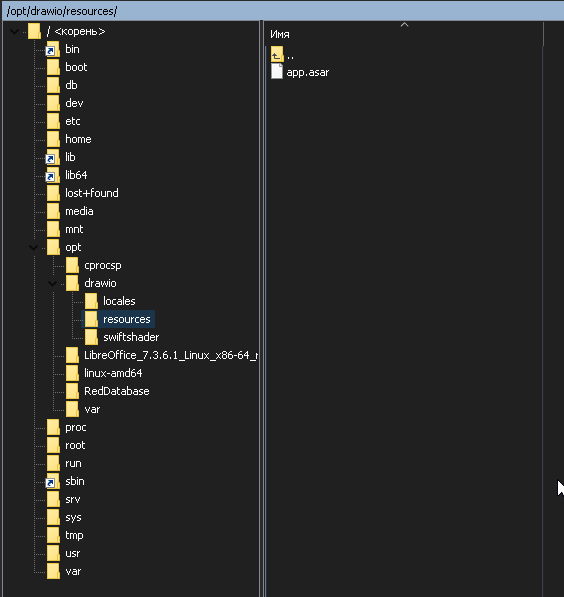Select the cprocsp folder
The width and height of the screenshot is (564, 597).
pyautogui.click(x=103, y=265)
